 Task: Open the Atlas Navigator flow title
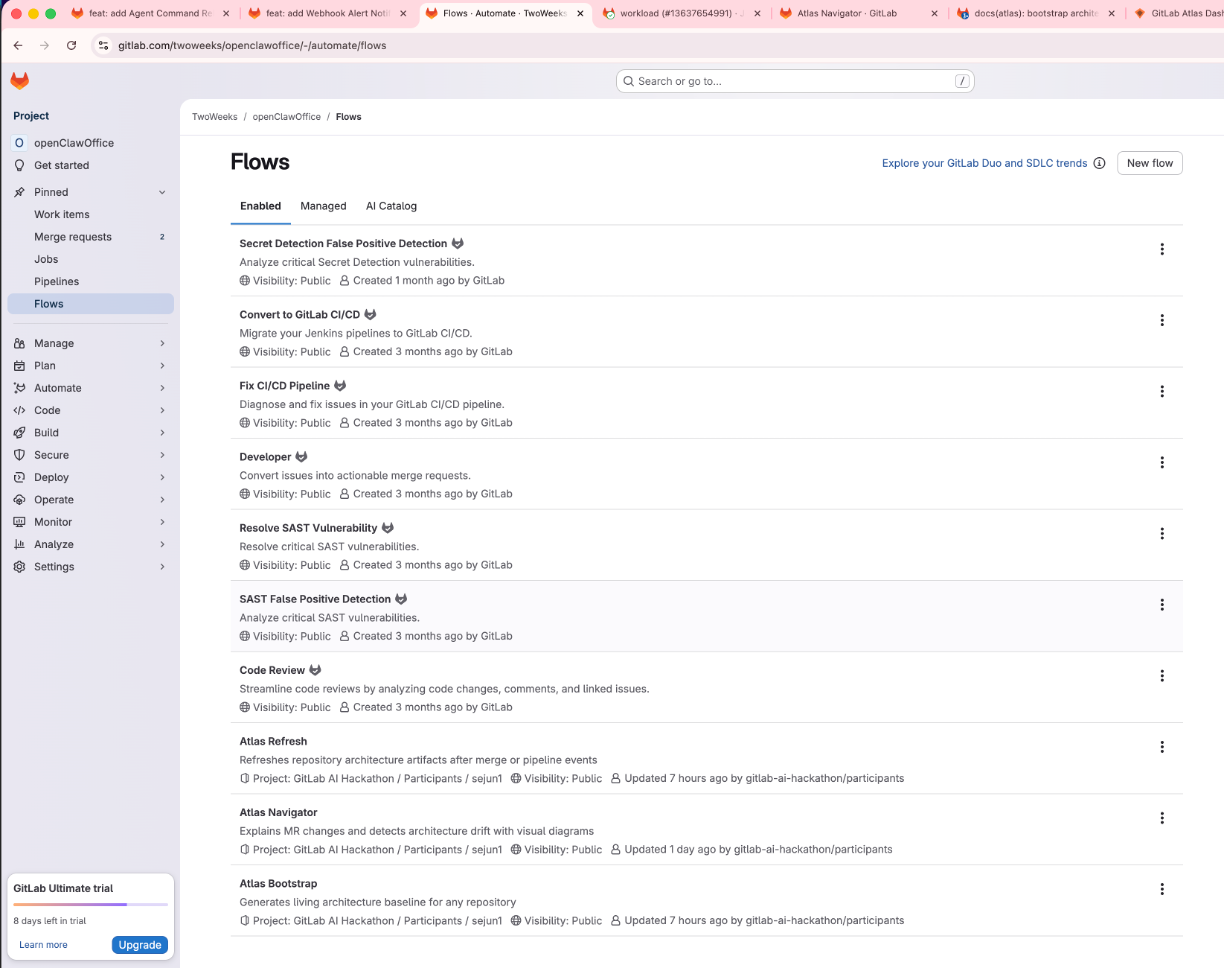pyautogui.click(x=278, y=813)
